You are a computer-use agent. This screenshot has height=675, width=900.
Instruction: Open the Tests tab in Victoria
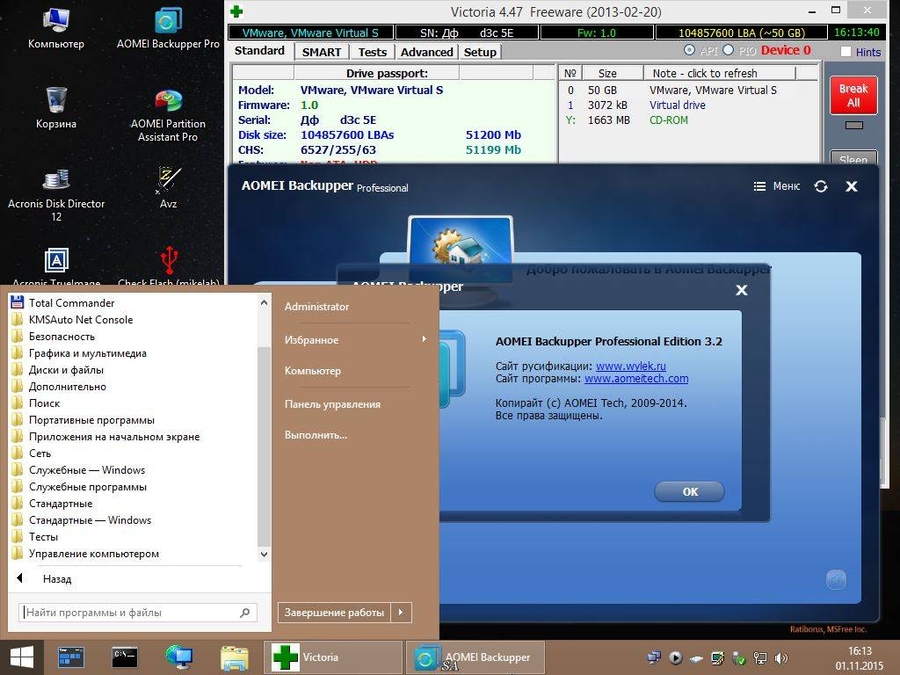click(x=372, y=52)
